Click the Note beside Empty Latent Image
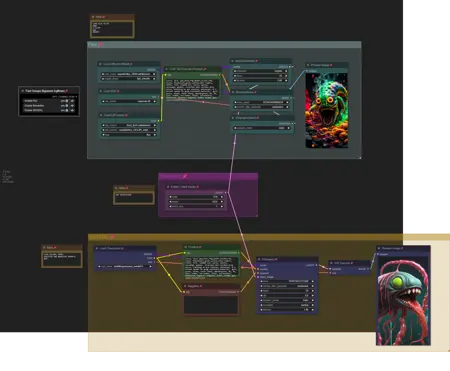The height and width of the screenshot is (371, 450). [134, 198]
